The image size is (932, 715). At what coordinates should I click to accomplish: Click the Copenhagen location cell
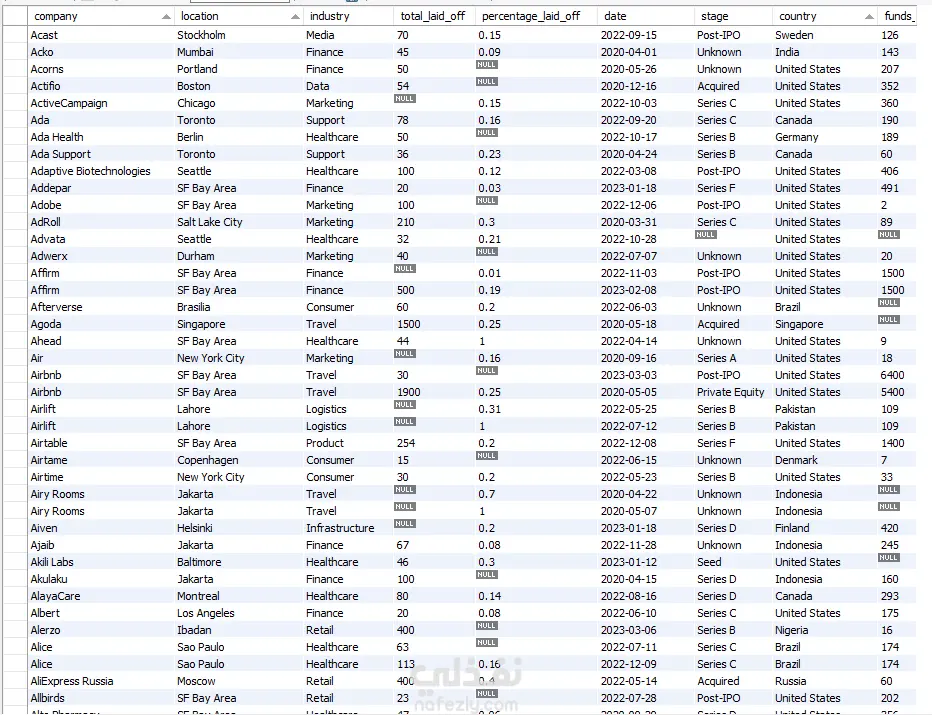[x=238, y=460]
